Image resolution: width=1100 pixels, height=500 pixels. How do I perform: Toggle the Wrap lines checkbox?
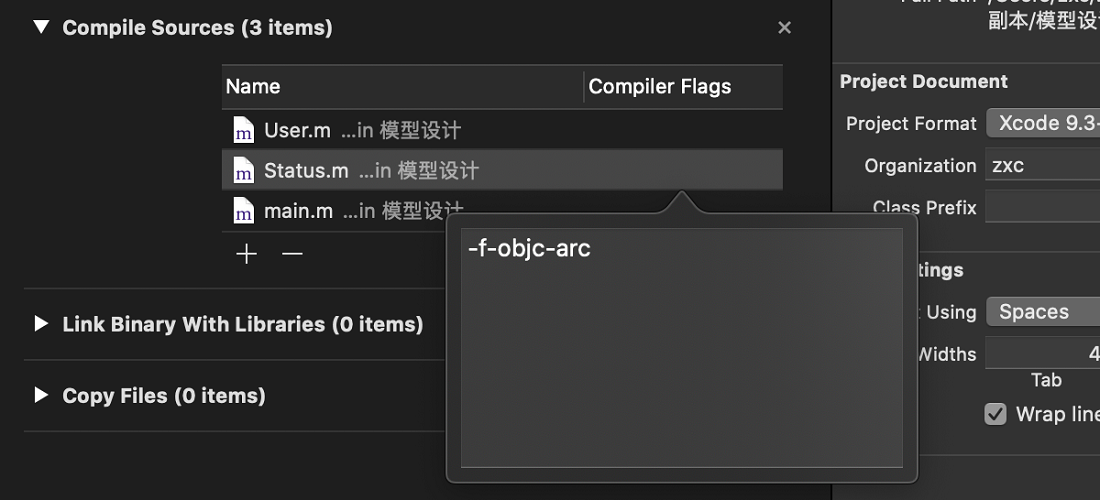tap(995, 414)
